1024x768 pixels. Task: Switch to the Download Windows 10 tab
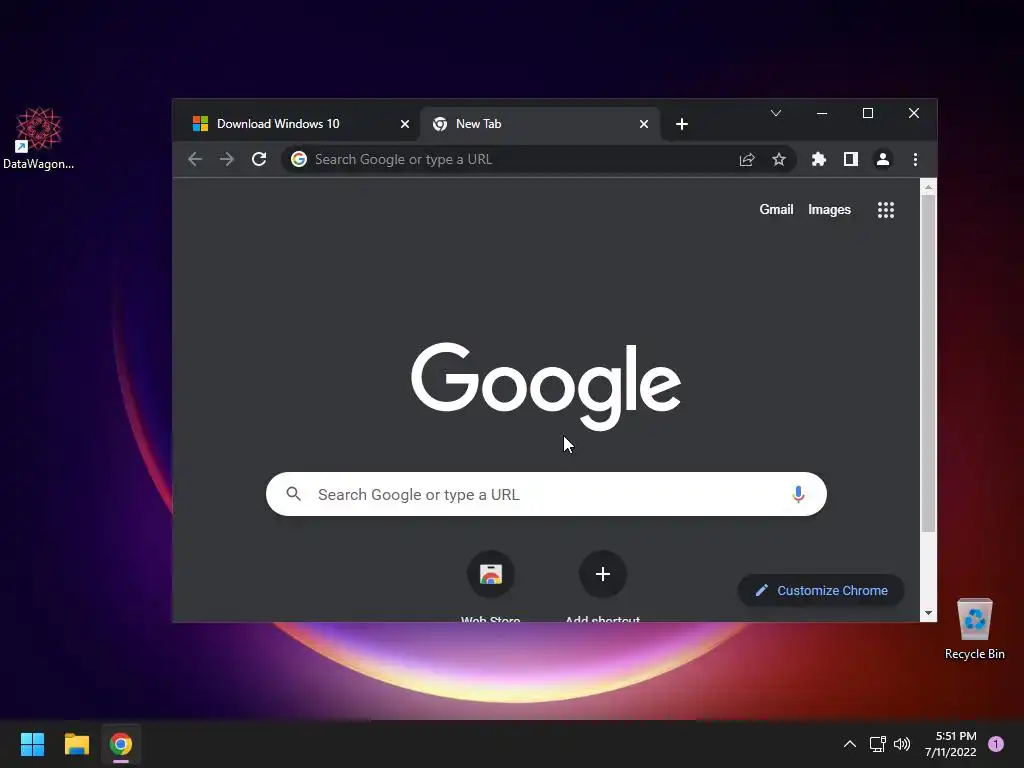pyautogui.click(x=298, y=124)
